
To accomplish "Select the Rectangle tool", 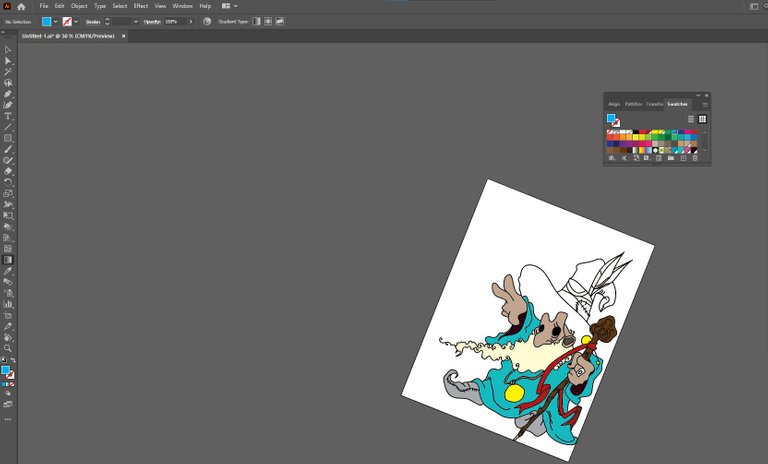I will pos(8,138).
